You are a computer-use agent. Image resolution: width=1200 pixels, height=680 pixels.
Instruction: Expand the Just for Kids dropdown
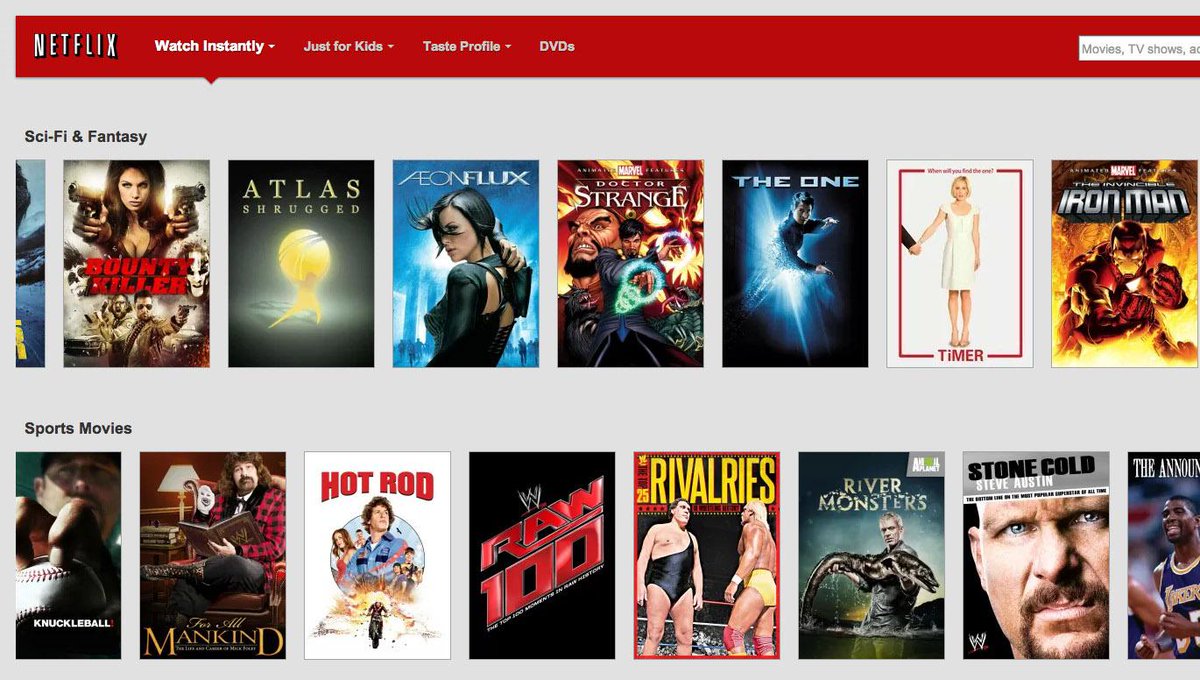(x=349, y=46)
